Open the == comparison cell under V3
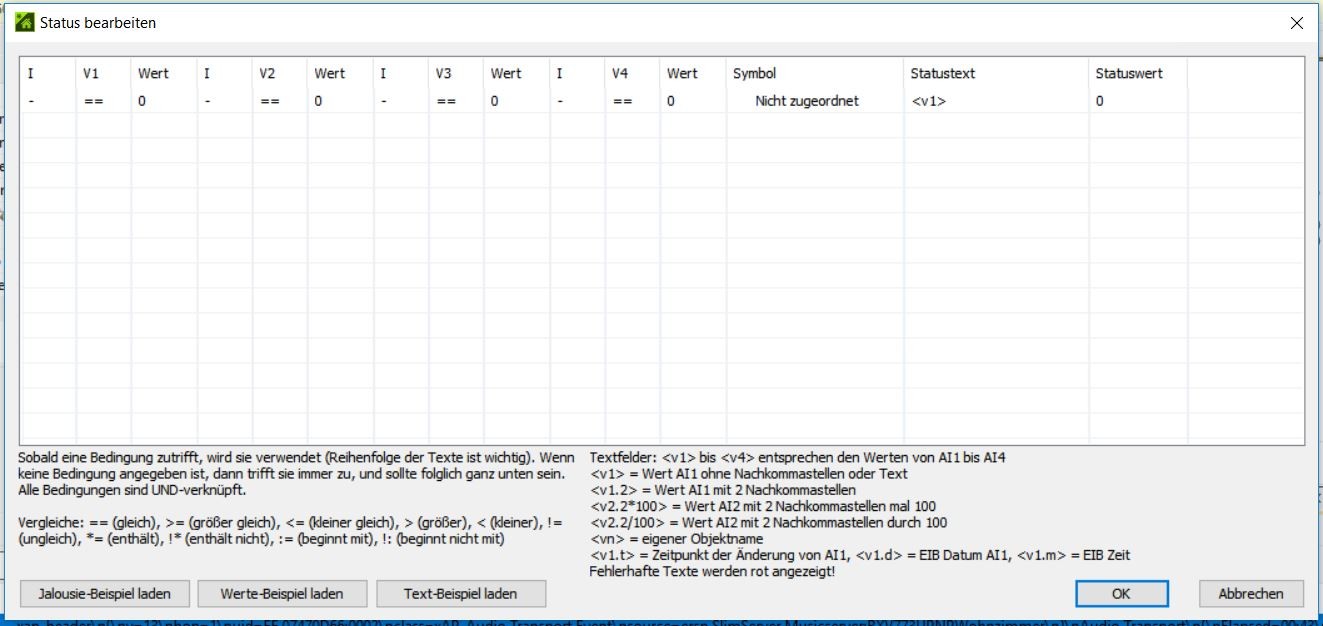This screenshot has height=626, width=1323. click(x=446, y=101)
